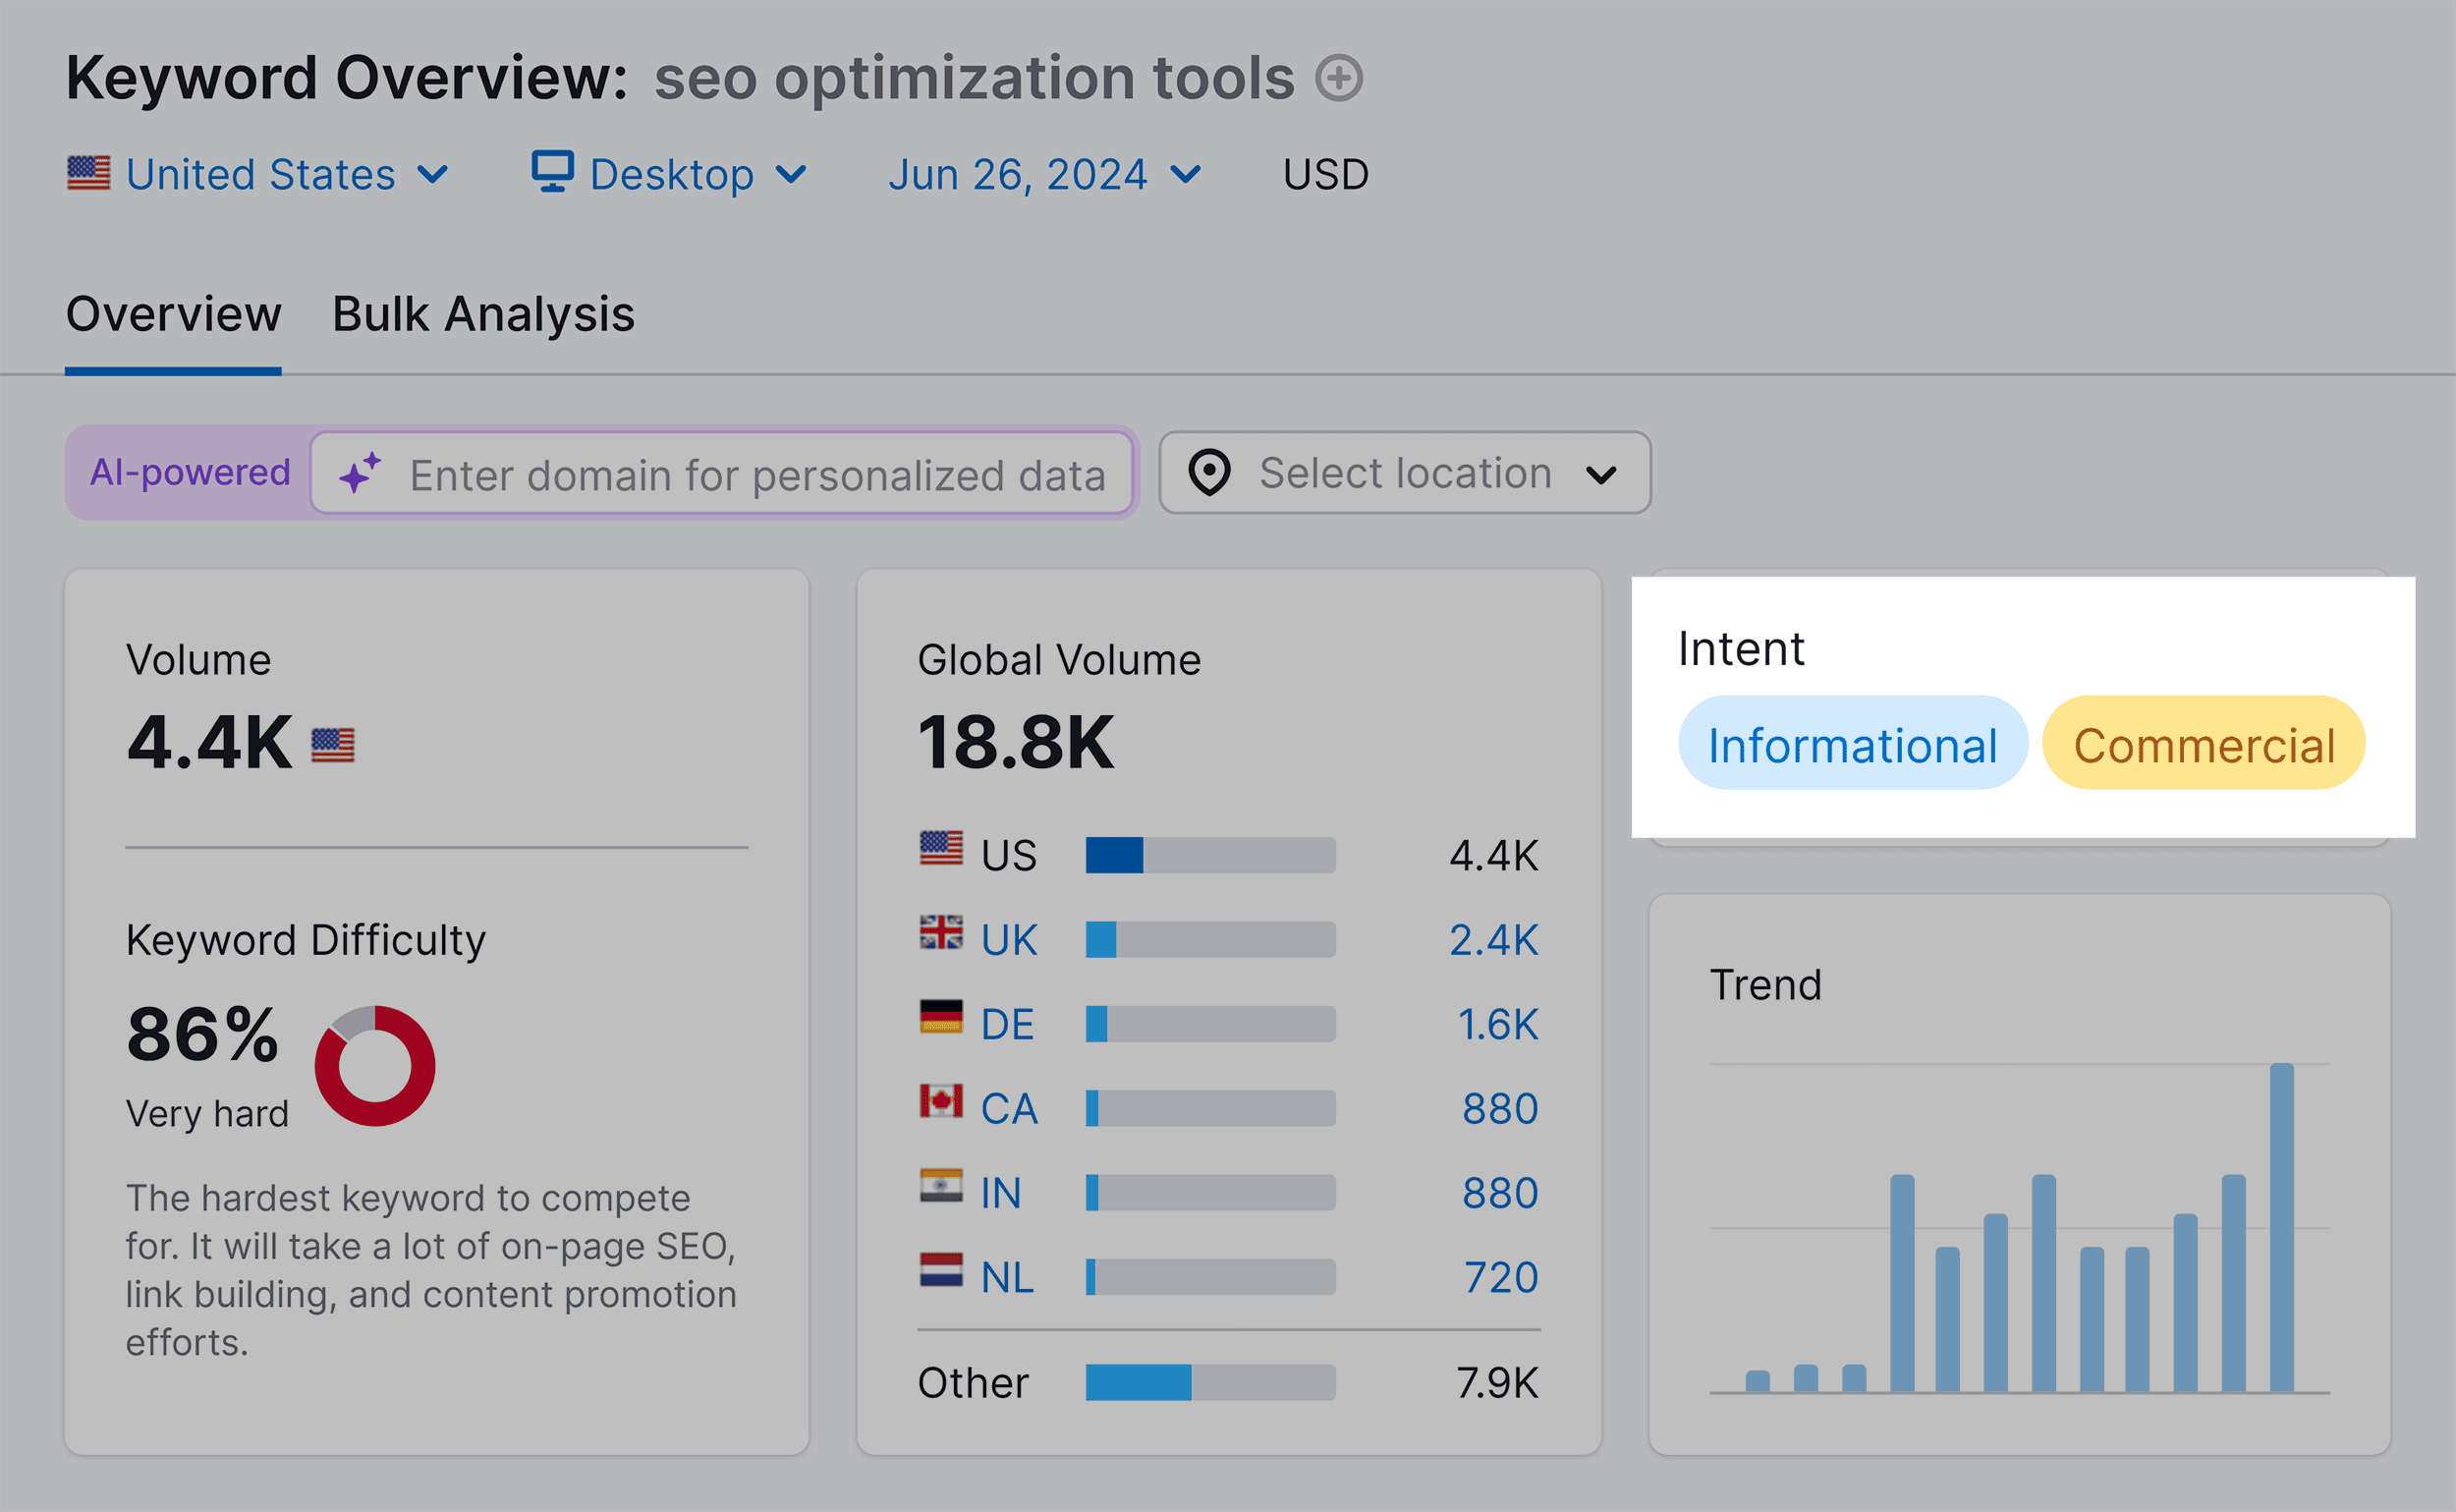2456x1512 pixels.
Task: Click the 7.9K Other volume value
Action: tap(1497, 1383)
